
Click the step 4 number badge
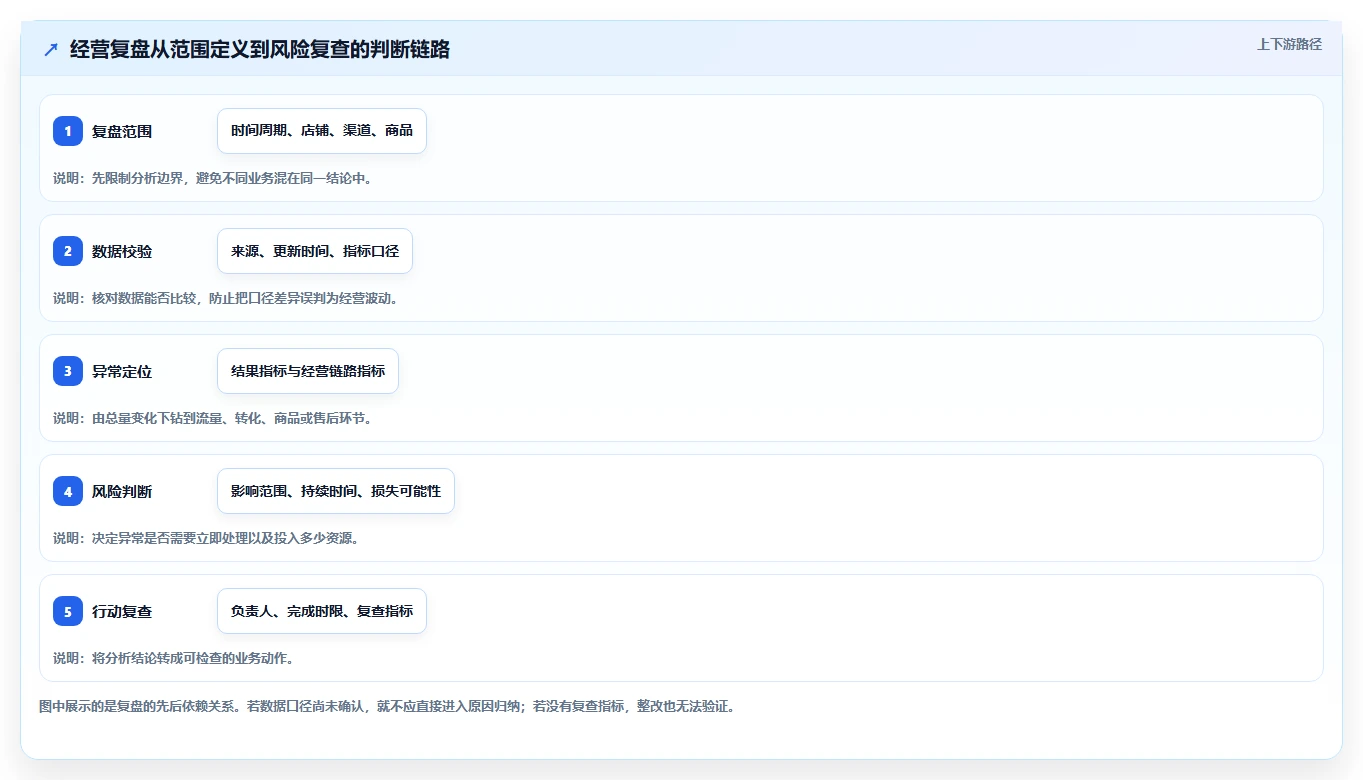[x=68, y=491]
